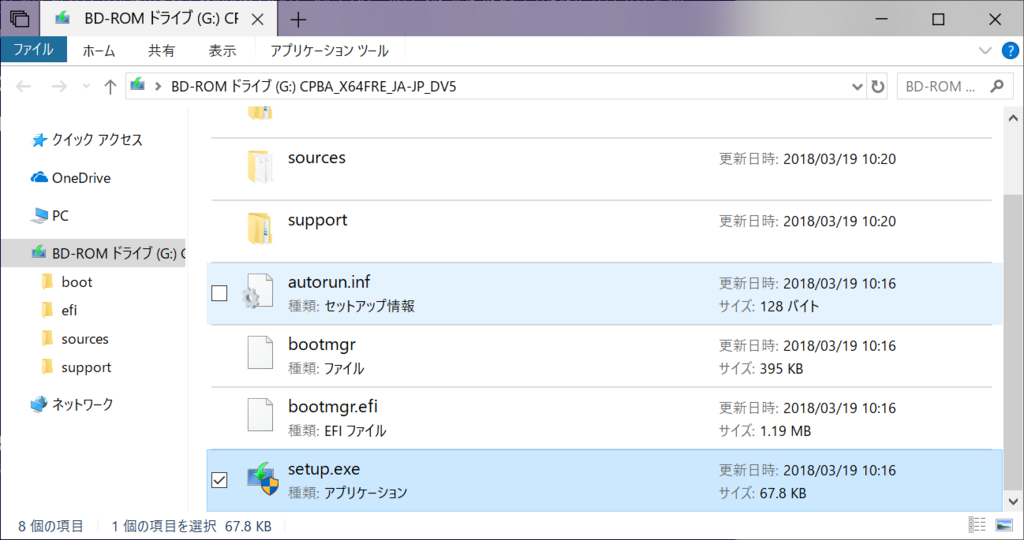Screen dimensions: 1024x540
Task: Select BD-ROM ドライブ (G:) in the navigation pane
Action: 93,253
